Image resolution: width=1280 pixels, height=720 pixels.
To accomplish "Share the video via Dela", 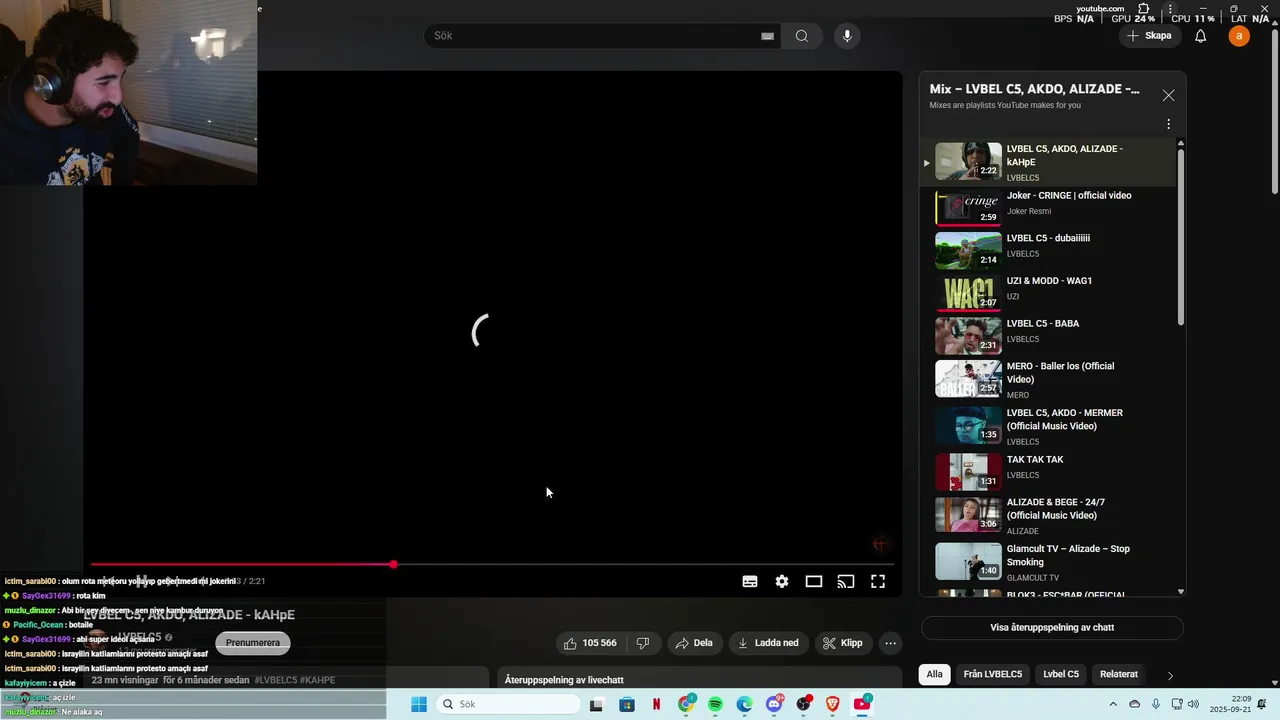I will (695, 643).
